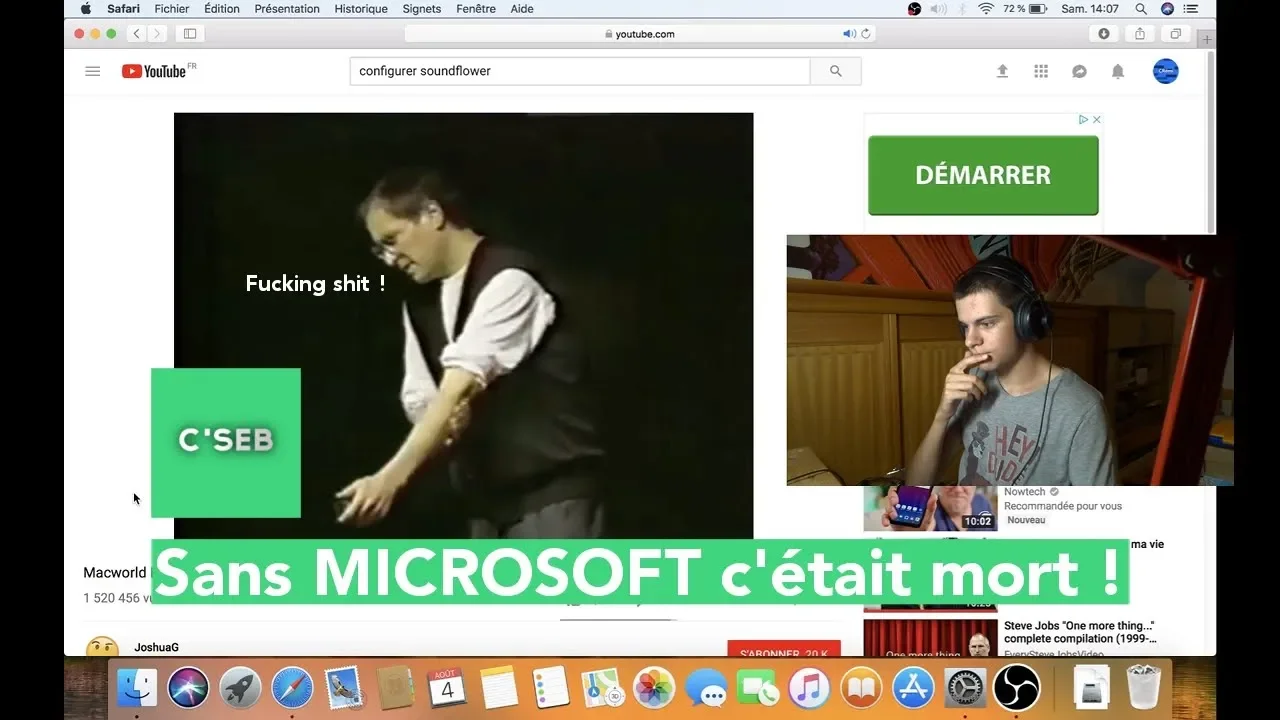1280x720 pixels.
Task: Open iTunes in the Dock
Action: tap(810, 687)
